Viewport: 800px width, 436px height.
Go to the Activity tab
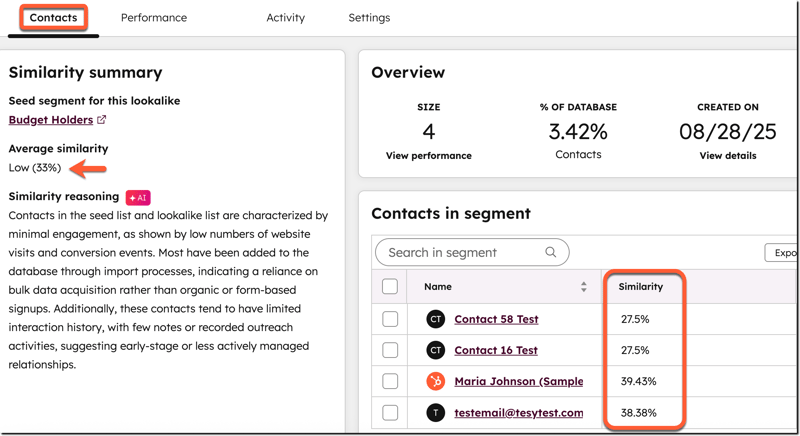click(x=285, y=18)
